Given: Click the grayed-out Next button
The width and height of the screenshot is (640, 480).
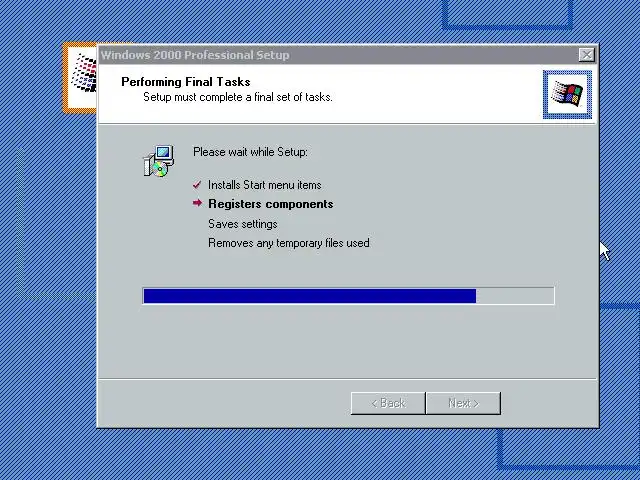Looking at the screenshot, I should point(463,403).
